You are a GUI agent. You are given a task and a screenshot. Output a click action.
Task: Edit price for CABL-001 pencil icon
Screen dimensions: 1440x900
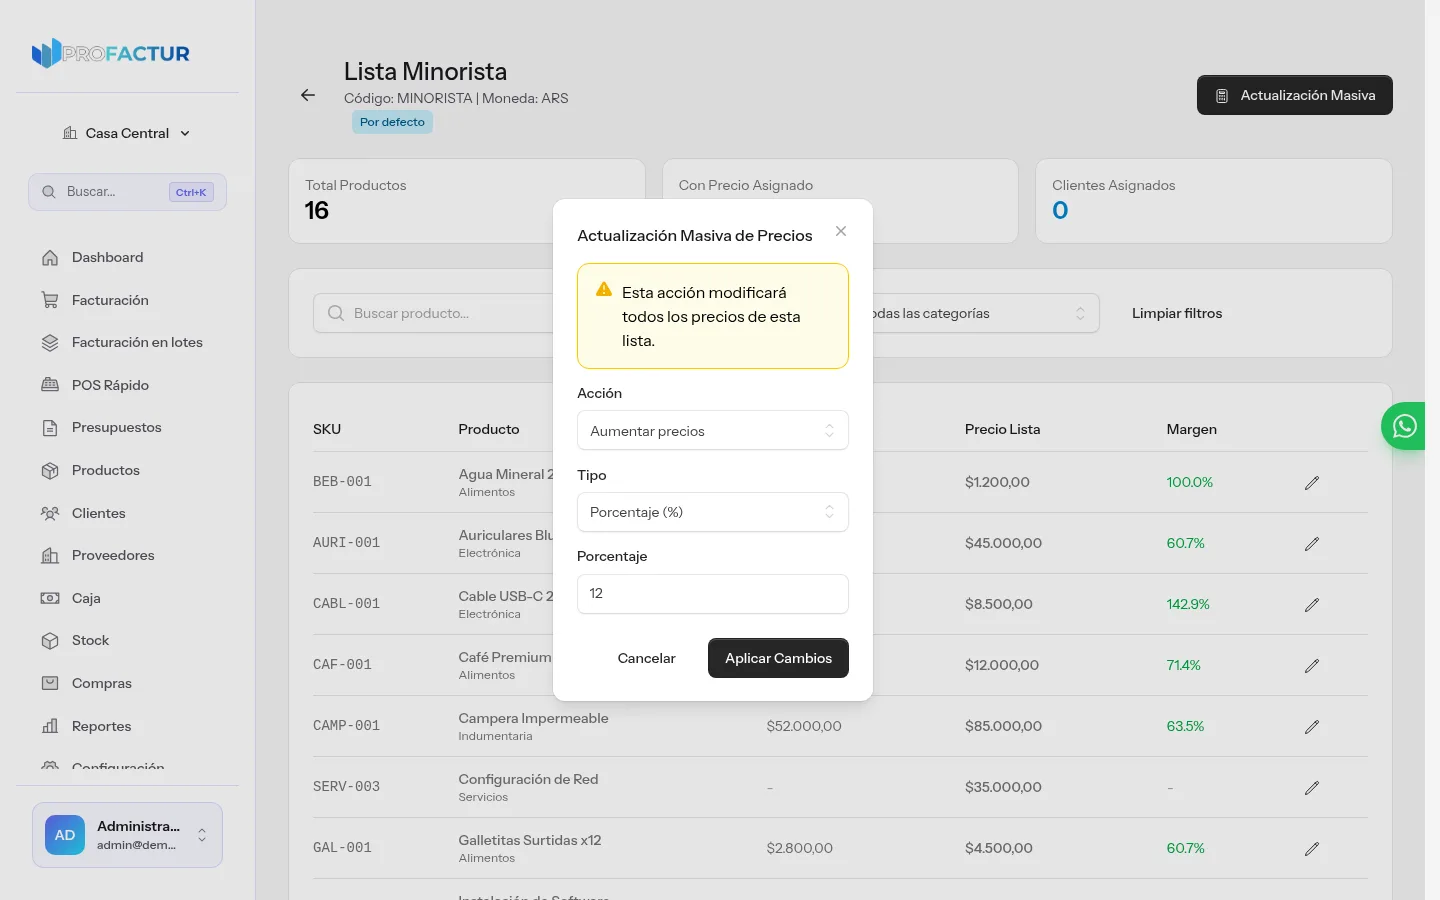(x=1312, y=605)
